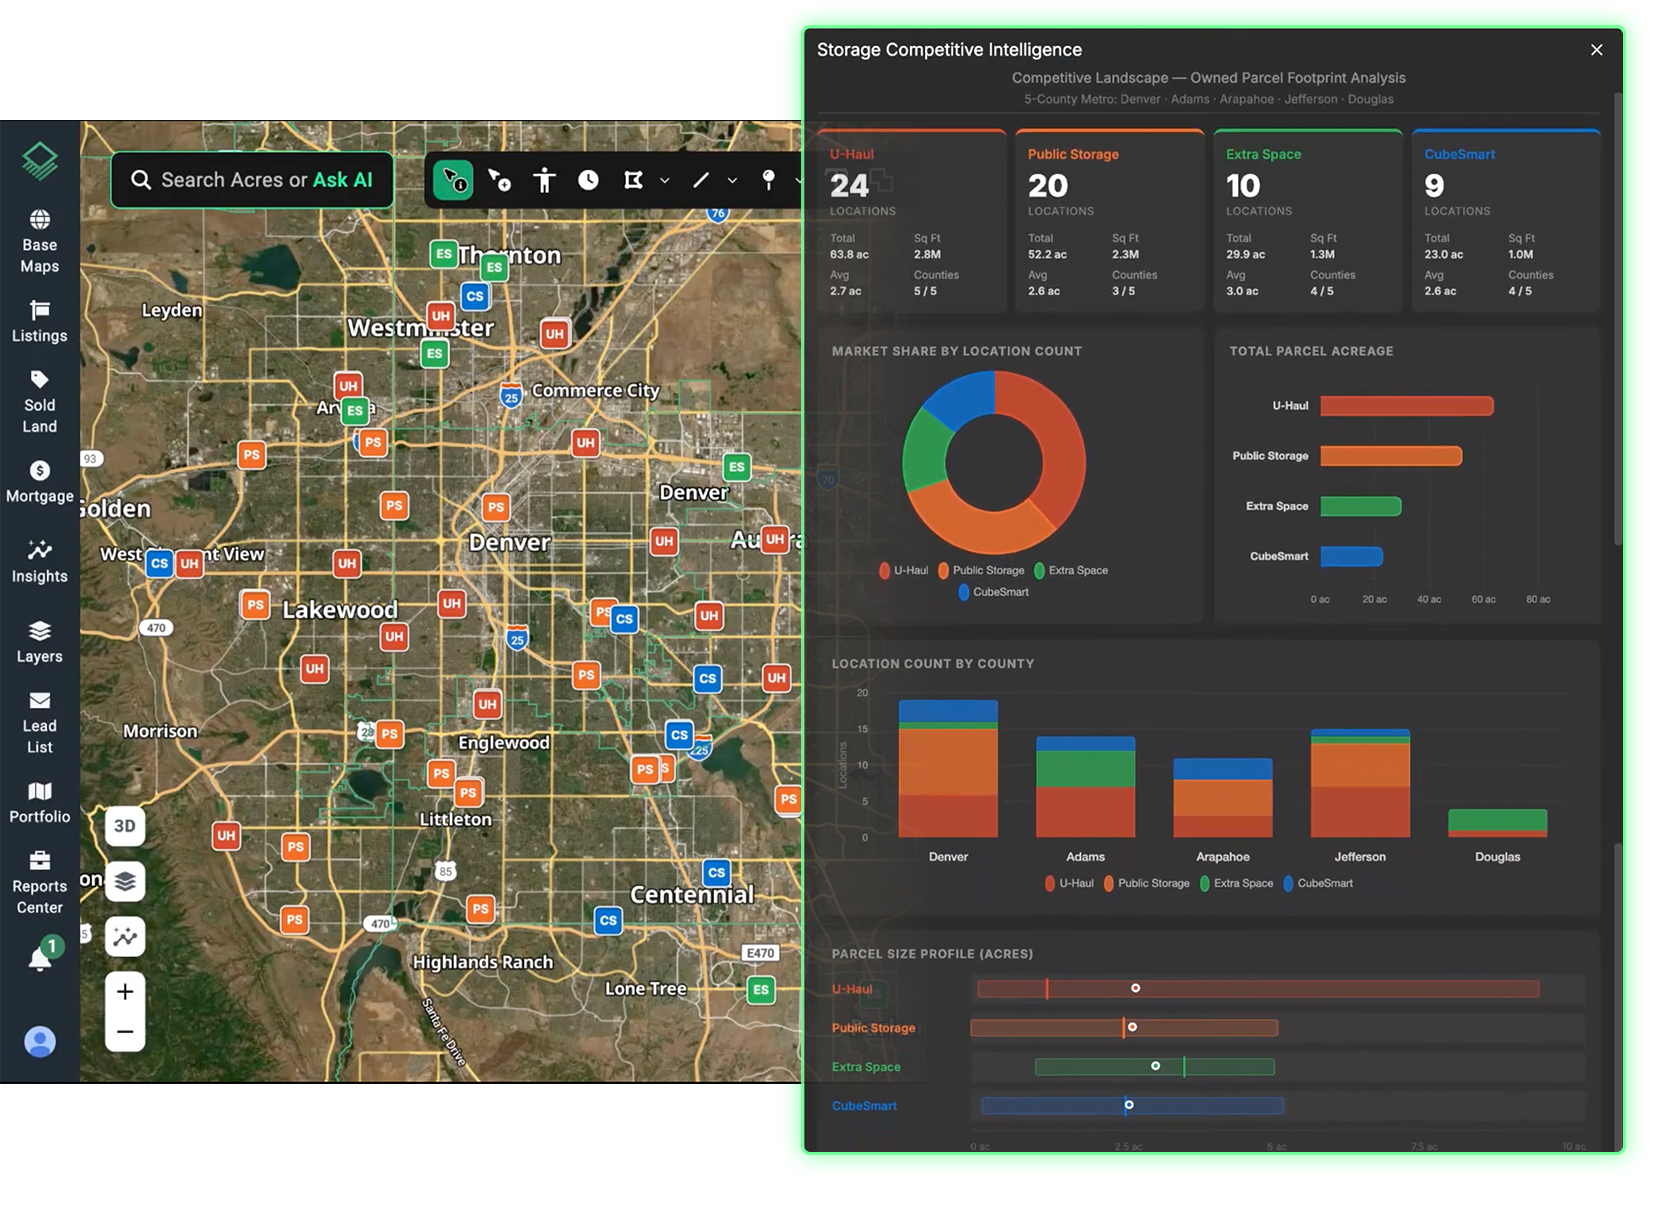Toggle CubeSmart in the donut chart legend
The width and height of the screenshot is (1655, 1205).
[994, 592]
